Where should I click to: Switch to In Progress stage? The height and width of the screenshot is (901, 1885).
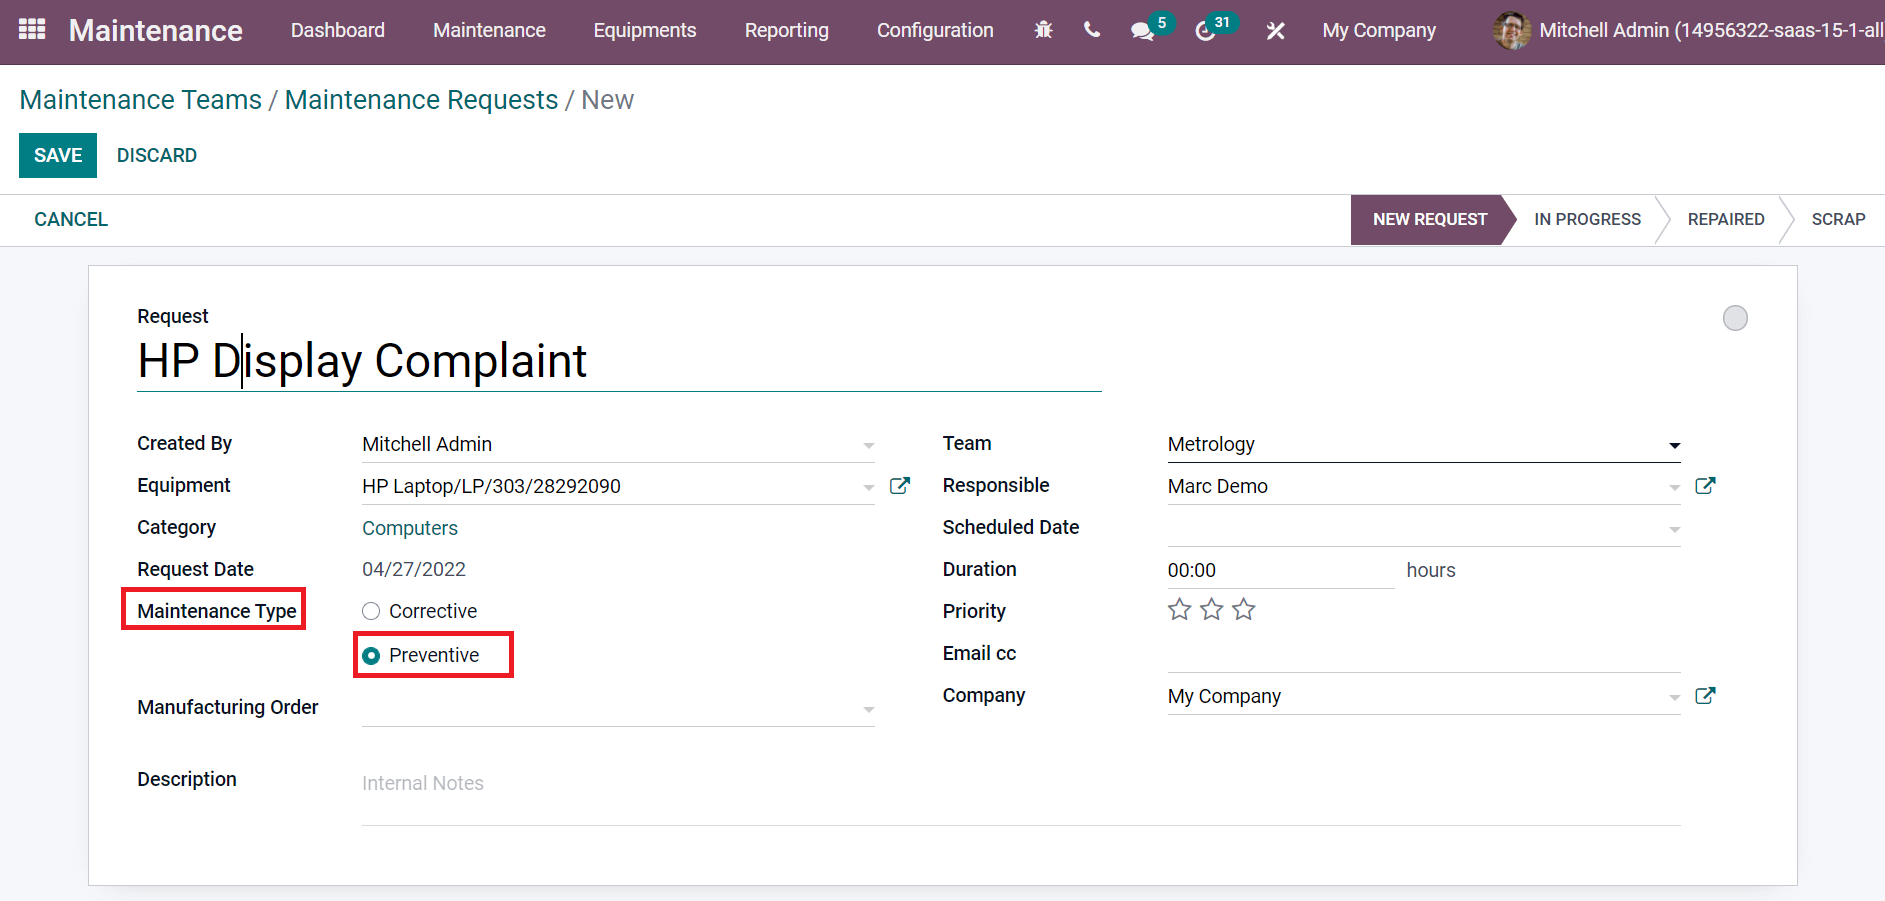tap(1587, 219)
